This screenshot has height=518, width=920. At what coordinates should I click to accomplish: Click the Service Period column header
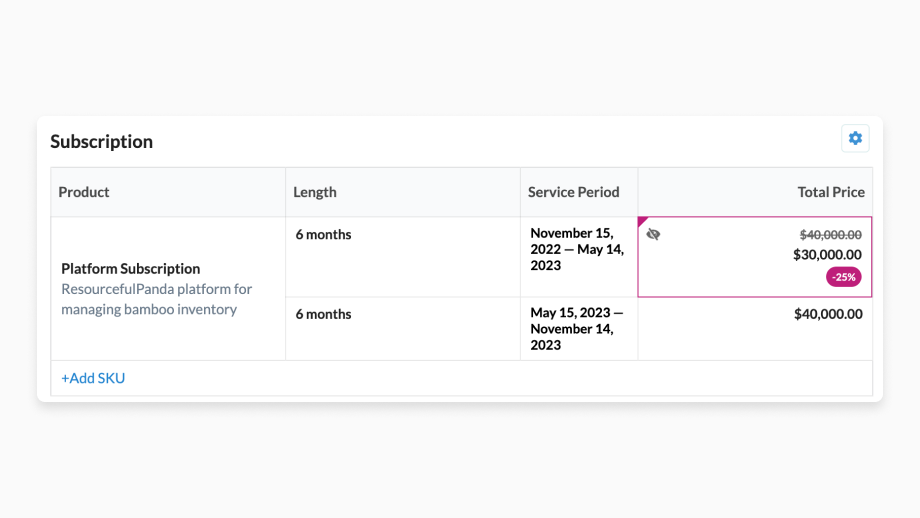coord(574,192)
